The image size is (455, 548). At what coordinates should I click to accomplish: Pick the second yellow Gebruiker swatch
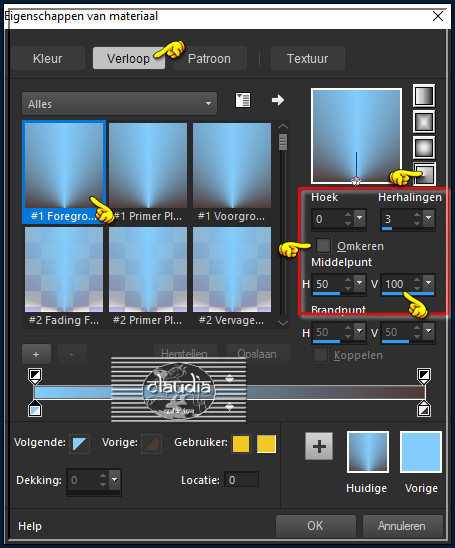coord(266,444)
